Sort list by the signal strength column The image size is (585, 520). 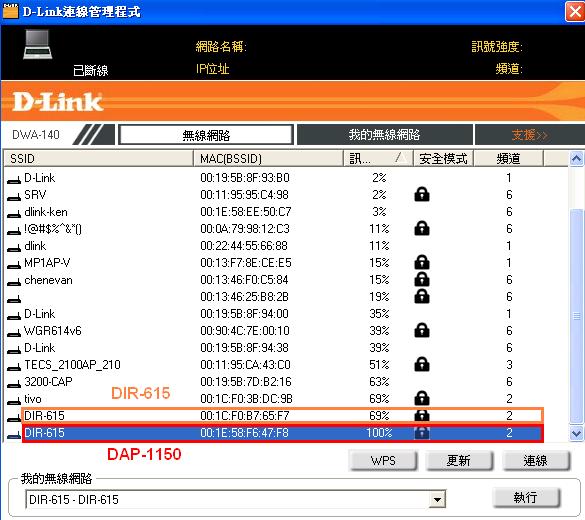pos(378,159)
